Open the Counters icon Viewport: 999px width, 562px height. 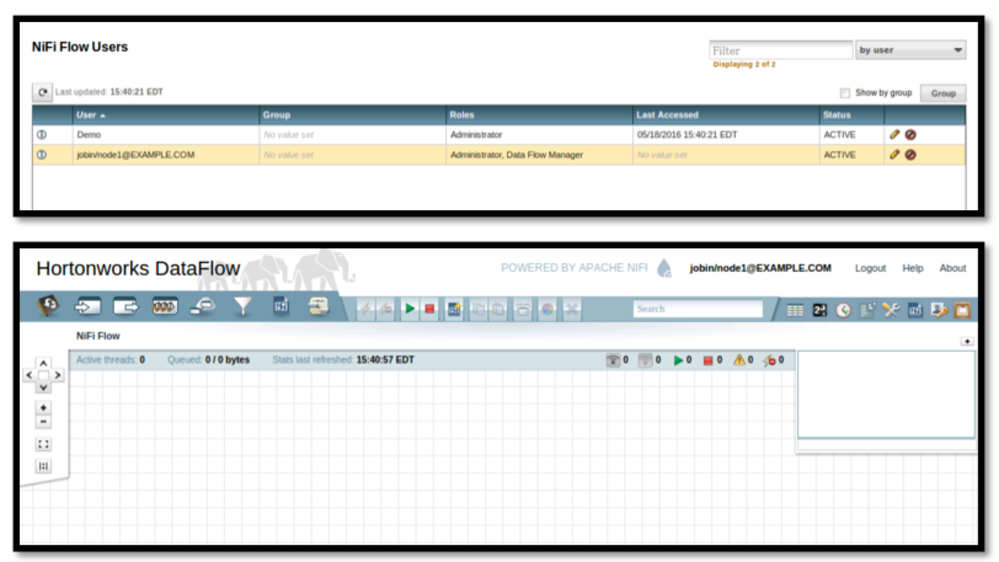point(819,310)
